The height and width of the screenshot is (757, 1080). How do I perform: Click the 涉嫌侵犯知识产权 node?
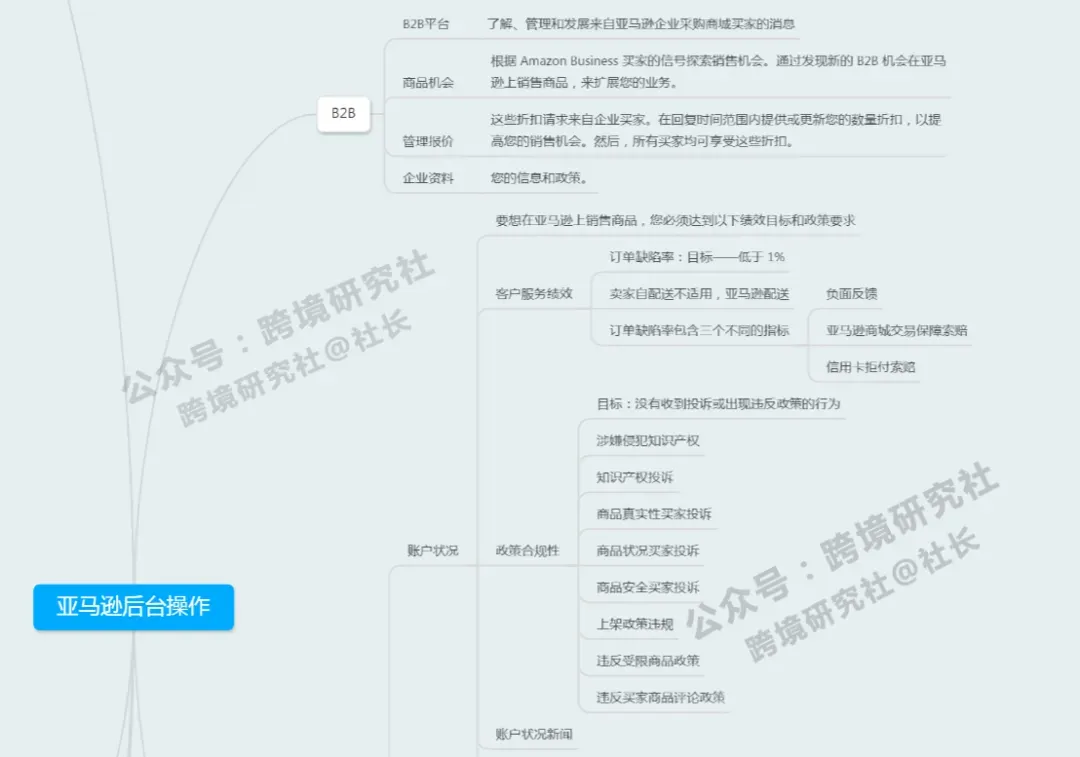click(x=648, y=441)
